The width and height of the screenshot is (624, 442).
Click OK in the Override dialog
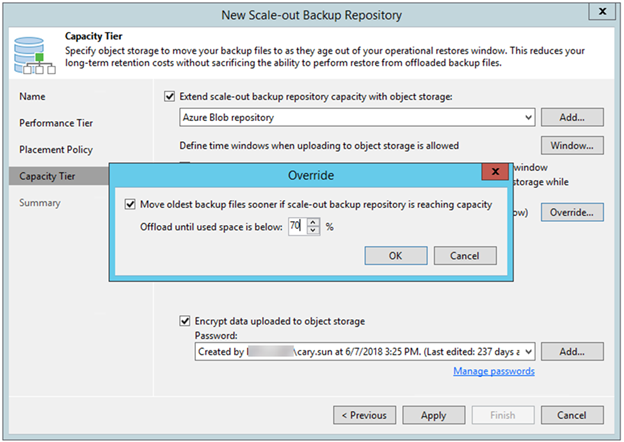point(395,255)
